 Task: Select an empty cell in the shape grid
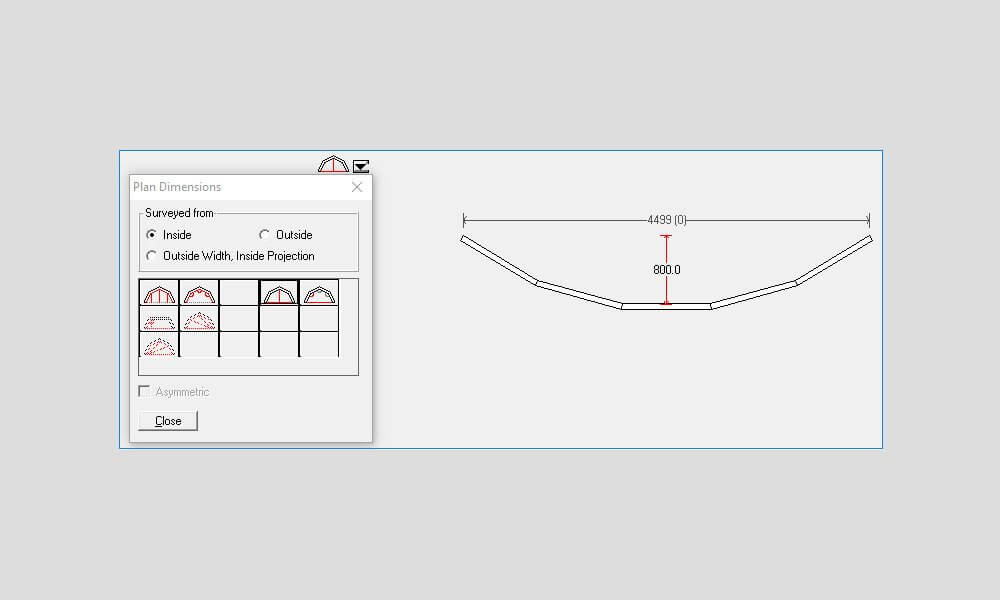[238, 293]
